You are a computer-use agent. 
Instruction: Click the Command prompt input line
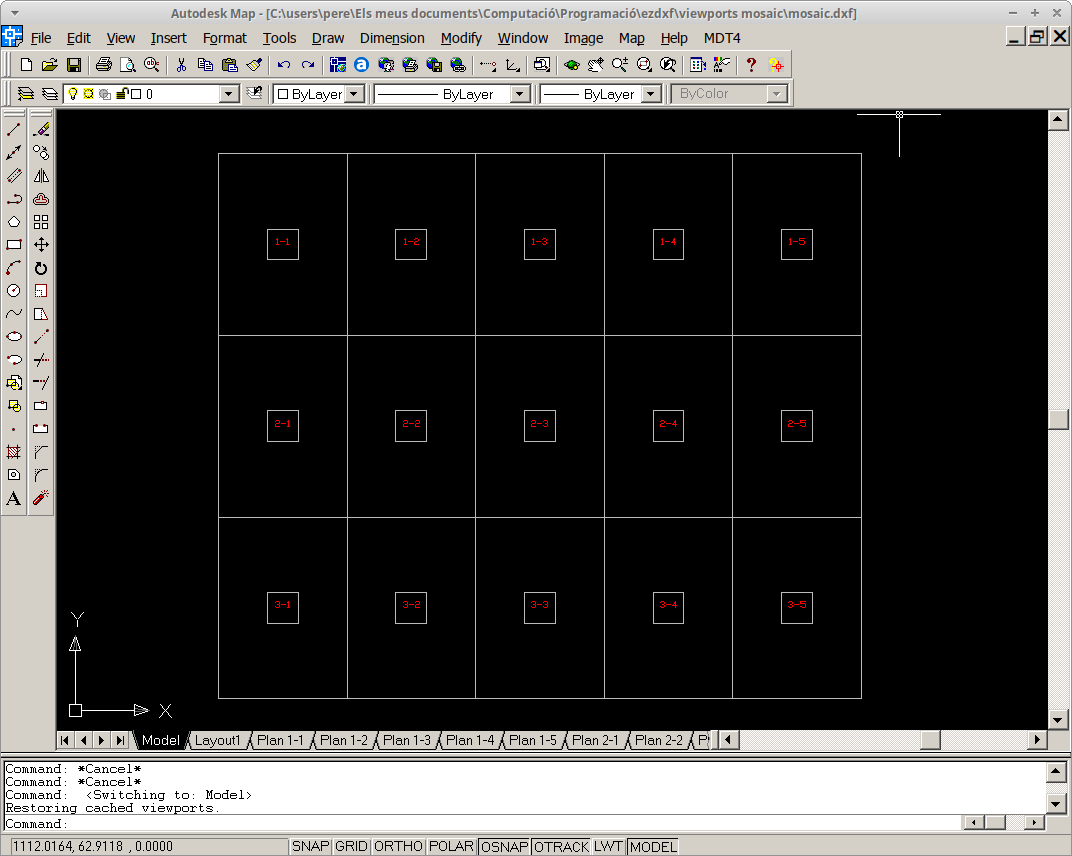click(x=482, y=823)
